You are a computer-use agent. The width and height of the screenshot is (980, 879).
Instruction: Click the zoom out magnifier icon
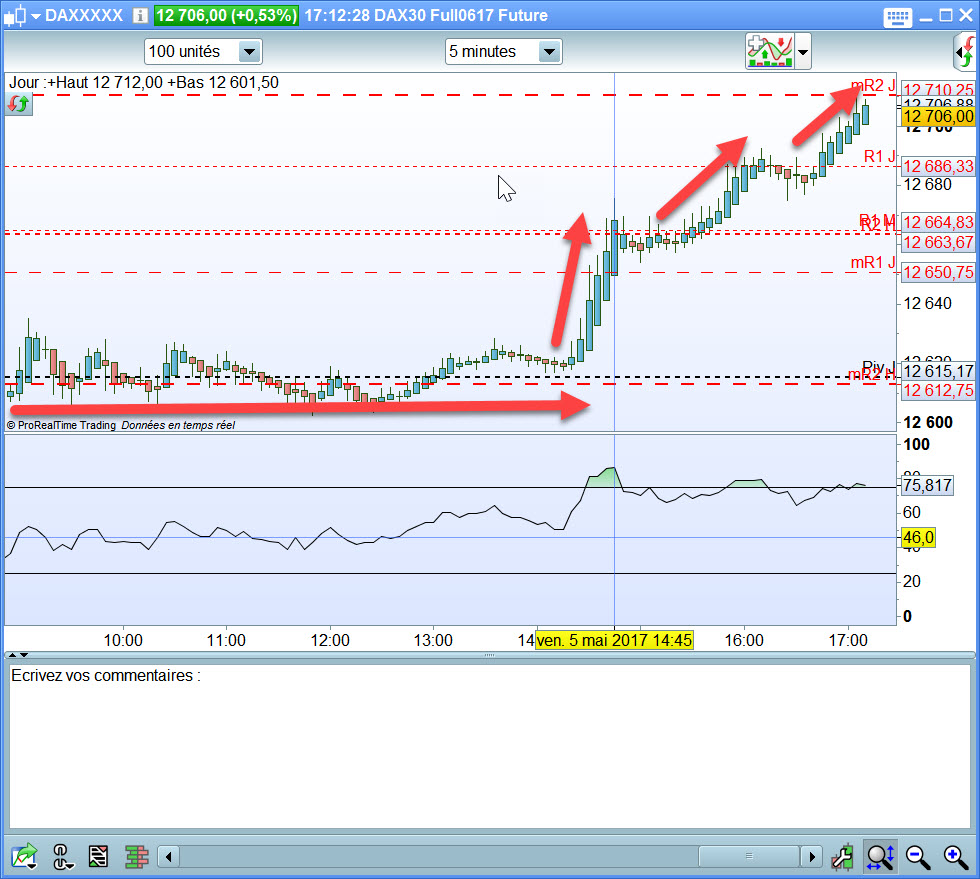[x=918, y=856]
